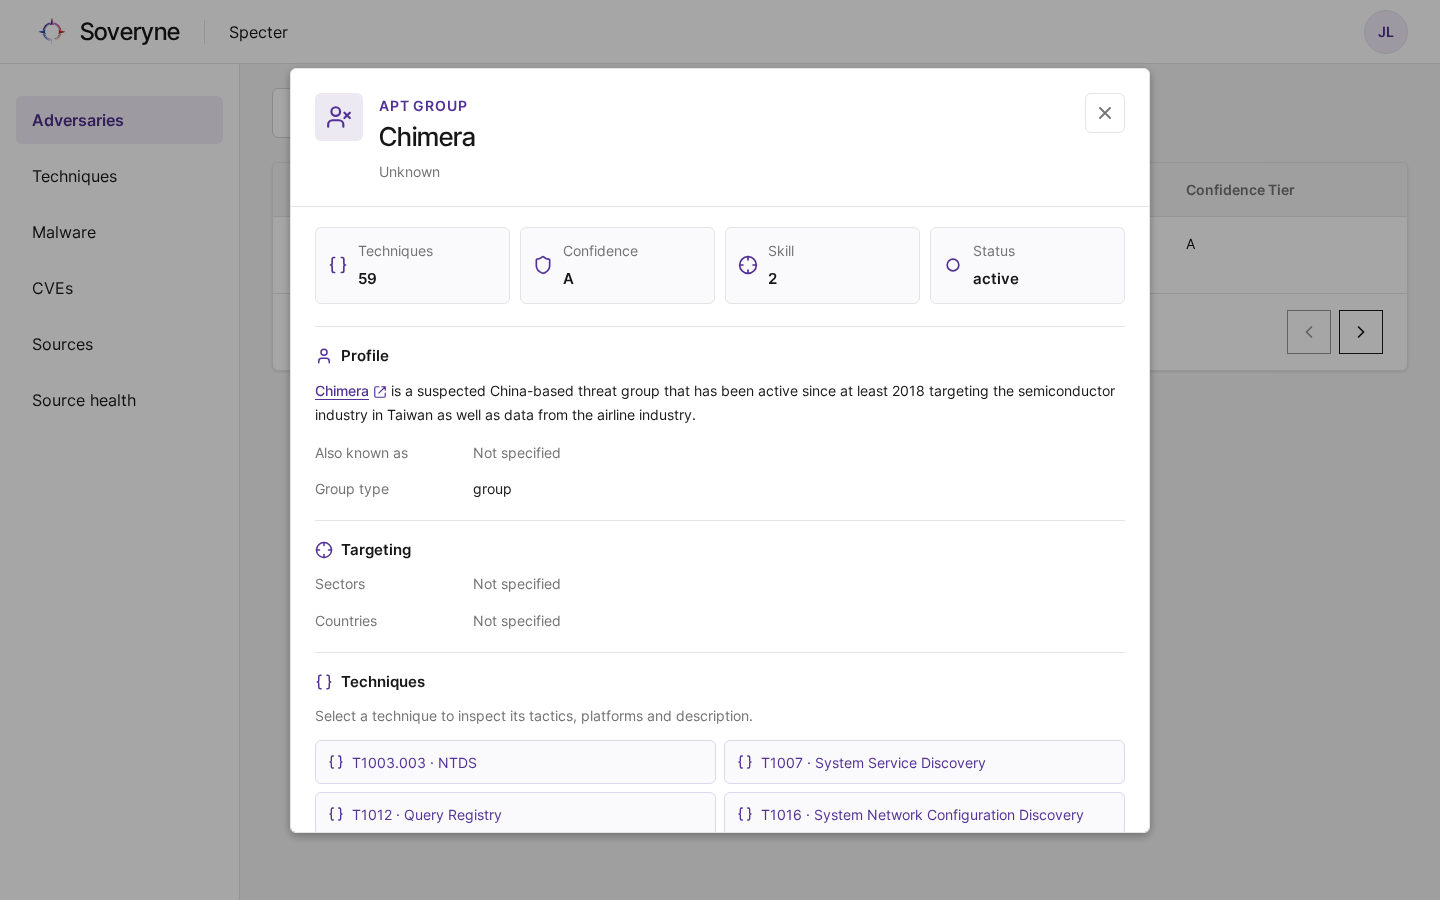The height and width of the screenshot is (900, 1440).
Task: Close the Chimera APT group dialog
Action: 1105,113
